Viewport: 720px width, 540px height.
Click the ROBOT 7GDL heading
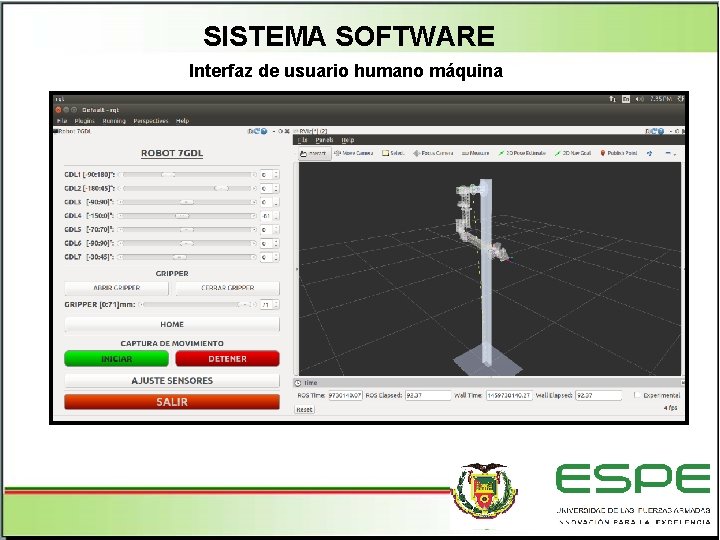tap(172, 153)
